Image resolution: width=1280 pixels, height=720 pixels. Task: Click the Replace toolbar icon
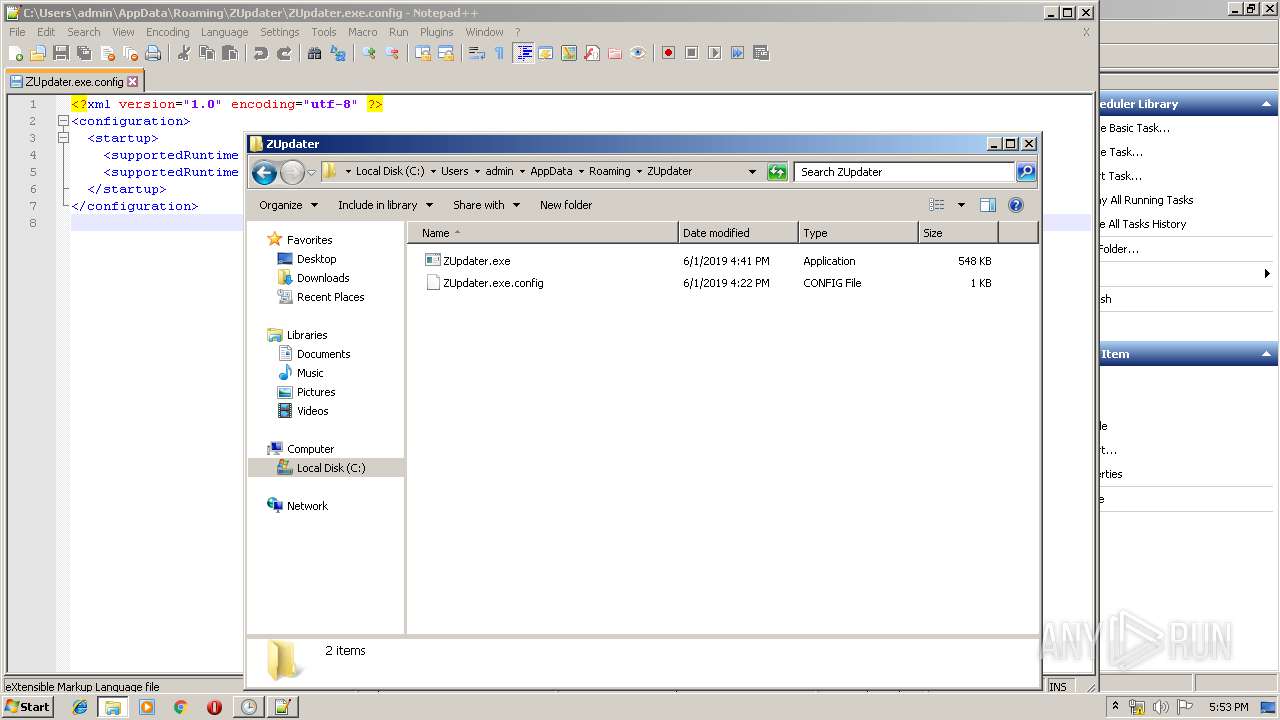(x=338, y=53)
